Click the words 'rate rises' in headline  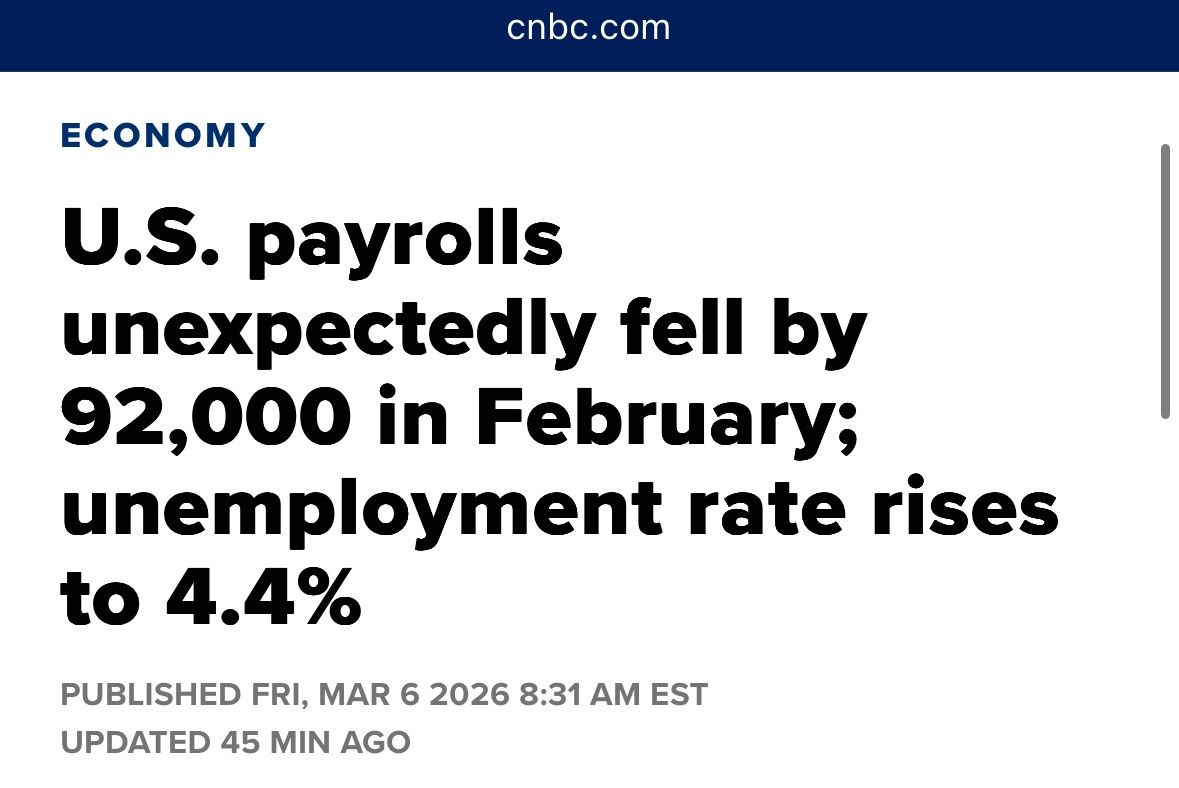[873, 508]
